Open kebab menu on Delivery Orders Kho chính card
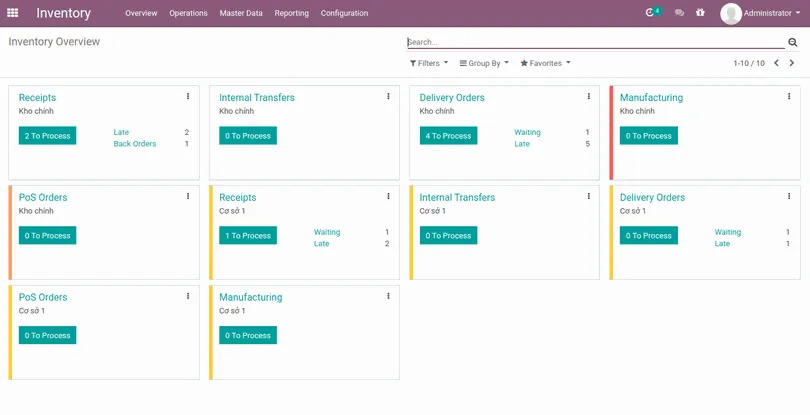 point(589,96)
